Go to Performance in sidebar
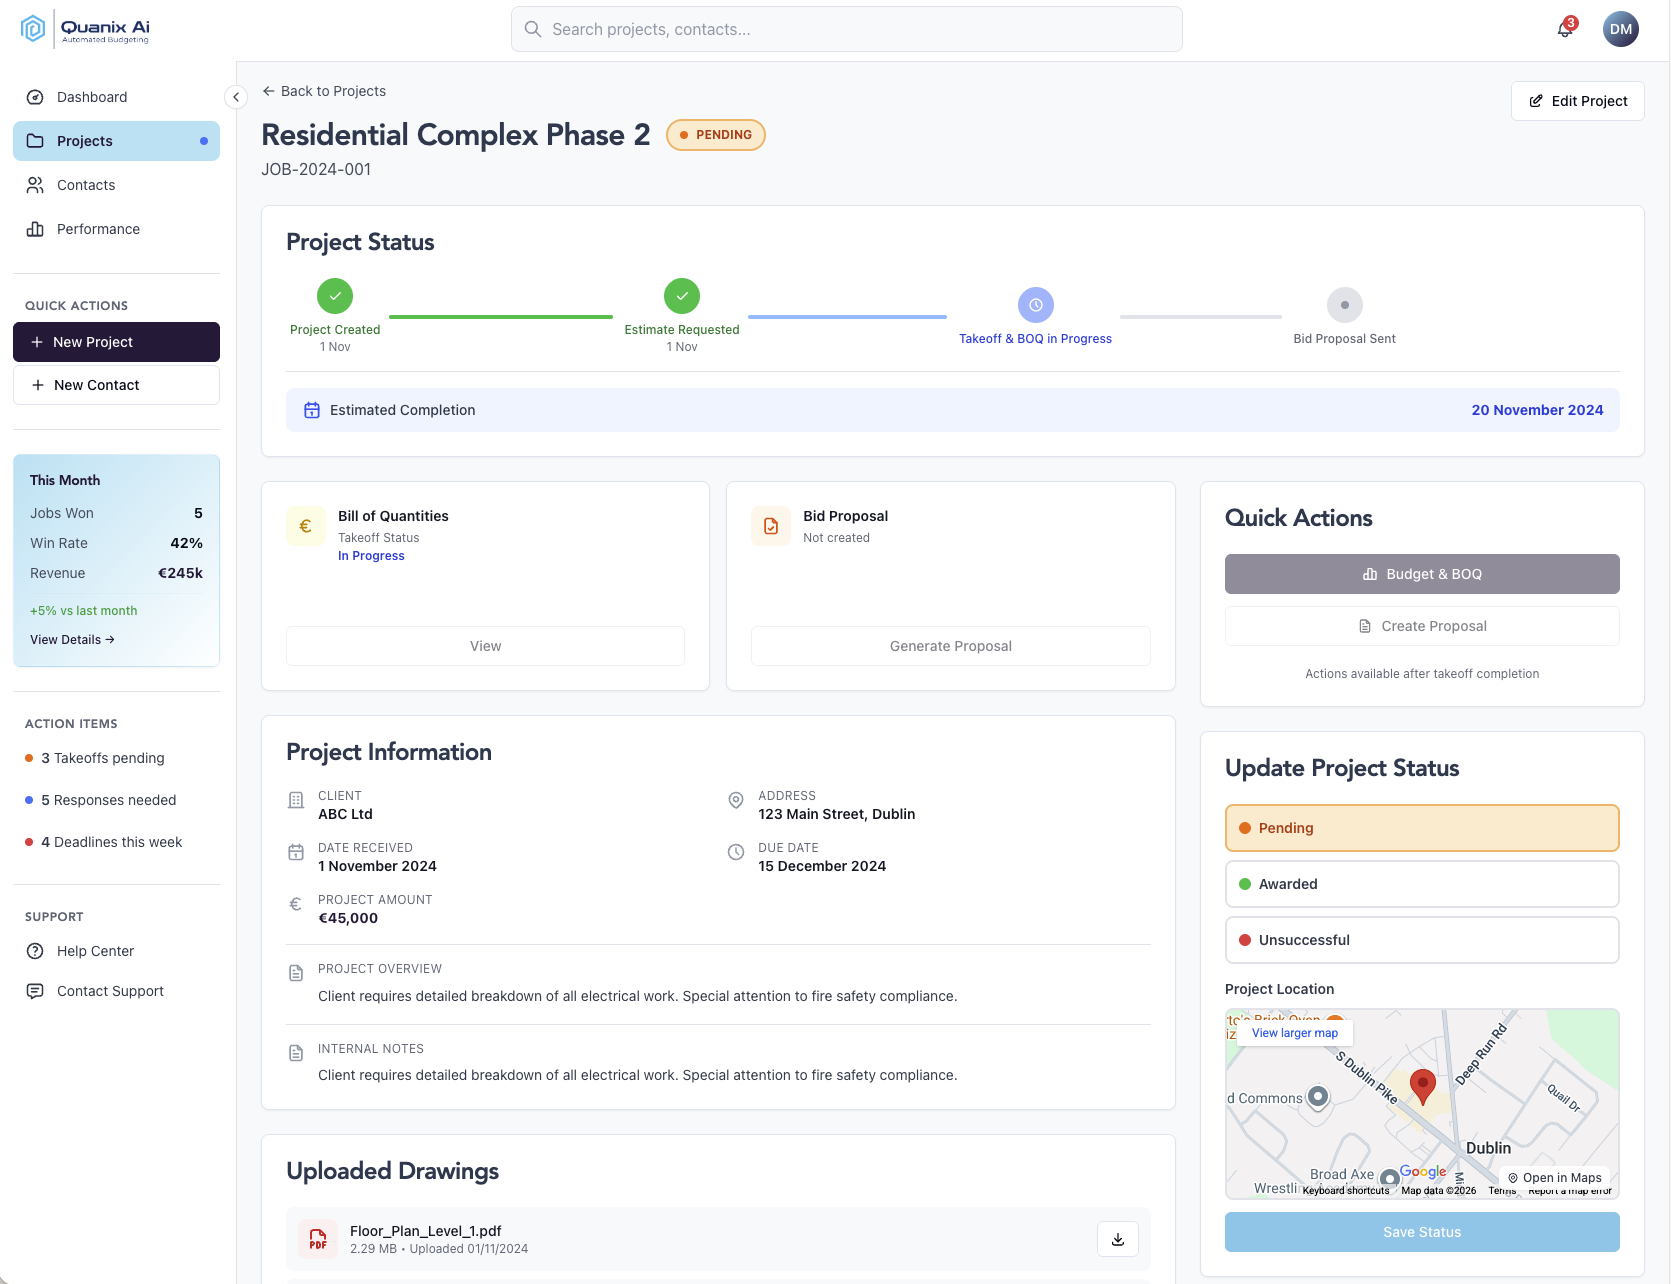Screen dimensions: 1671x1284 (98, 229)
